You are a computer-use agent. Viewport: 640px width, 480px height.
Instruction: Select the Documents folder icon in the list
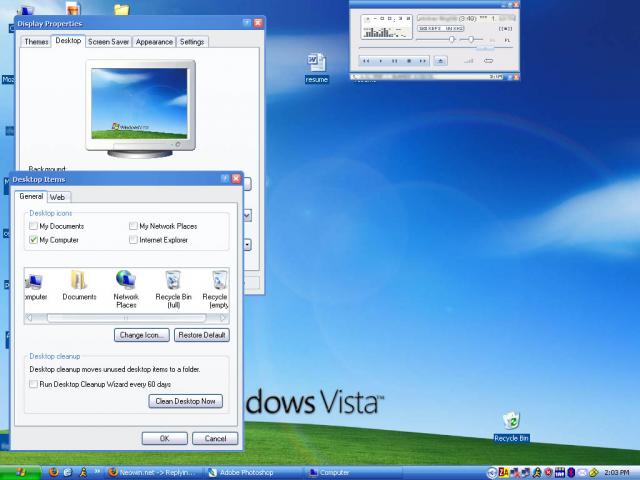click(79, 281)
